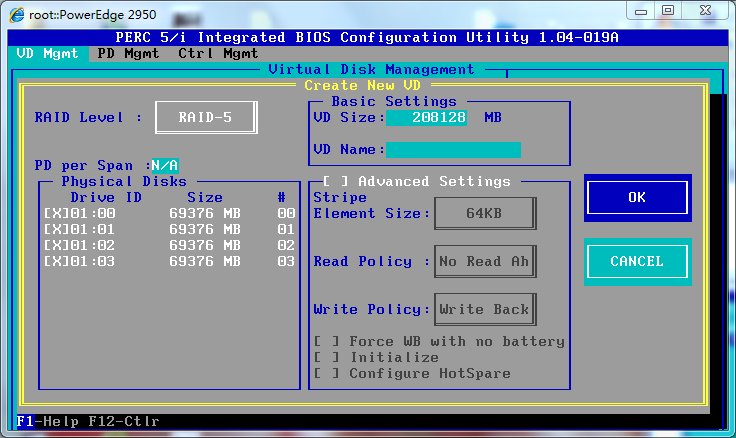This screenshot has height=438, width=736.
Task: Click the PERC 5/i BIOS Configuration Utility title
Action: [367, 38]
